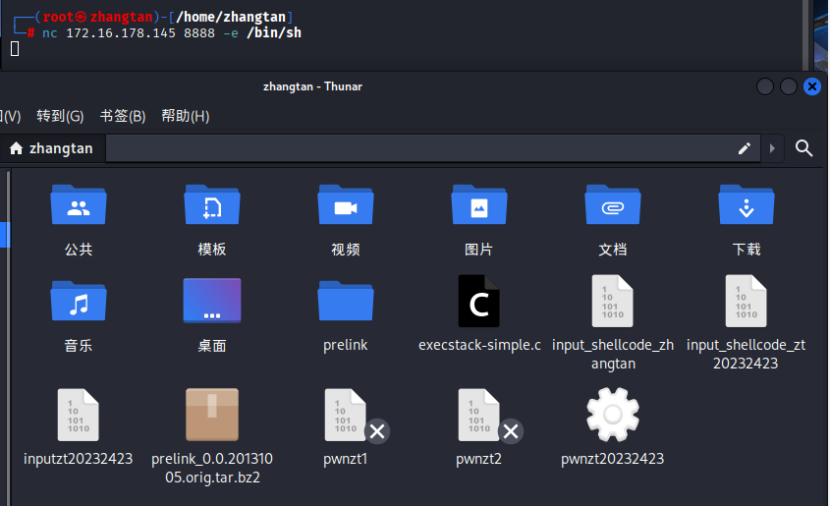Select the inputzt20232423 file icon

[78, 415]
